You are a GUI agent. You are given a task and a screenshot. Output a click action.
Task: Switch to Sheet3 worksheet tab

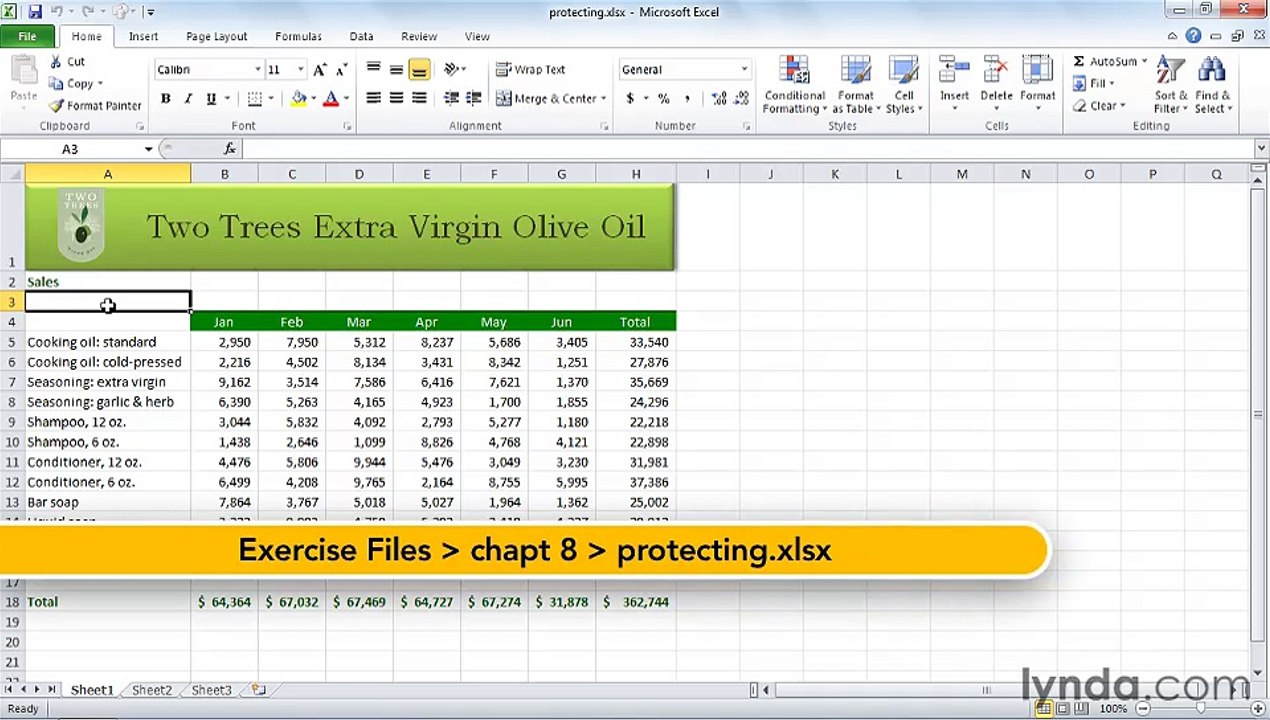211,690
